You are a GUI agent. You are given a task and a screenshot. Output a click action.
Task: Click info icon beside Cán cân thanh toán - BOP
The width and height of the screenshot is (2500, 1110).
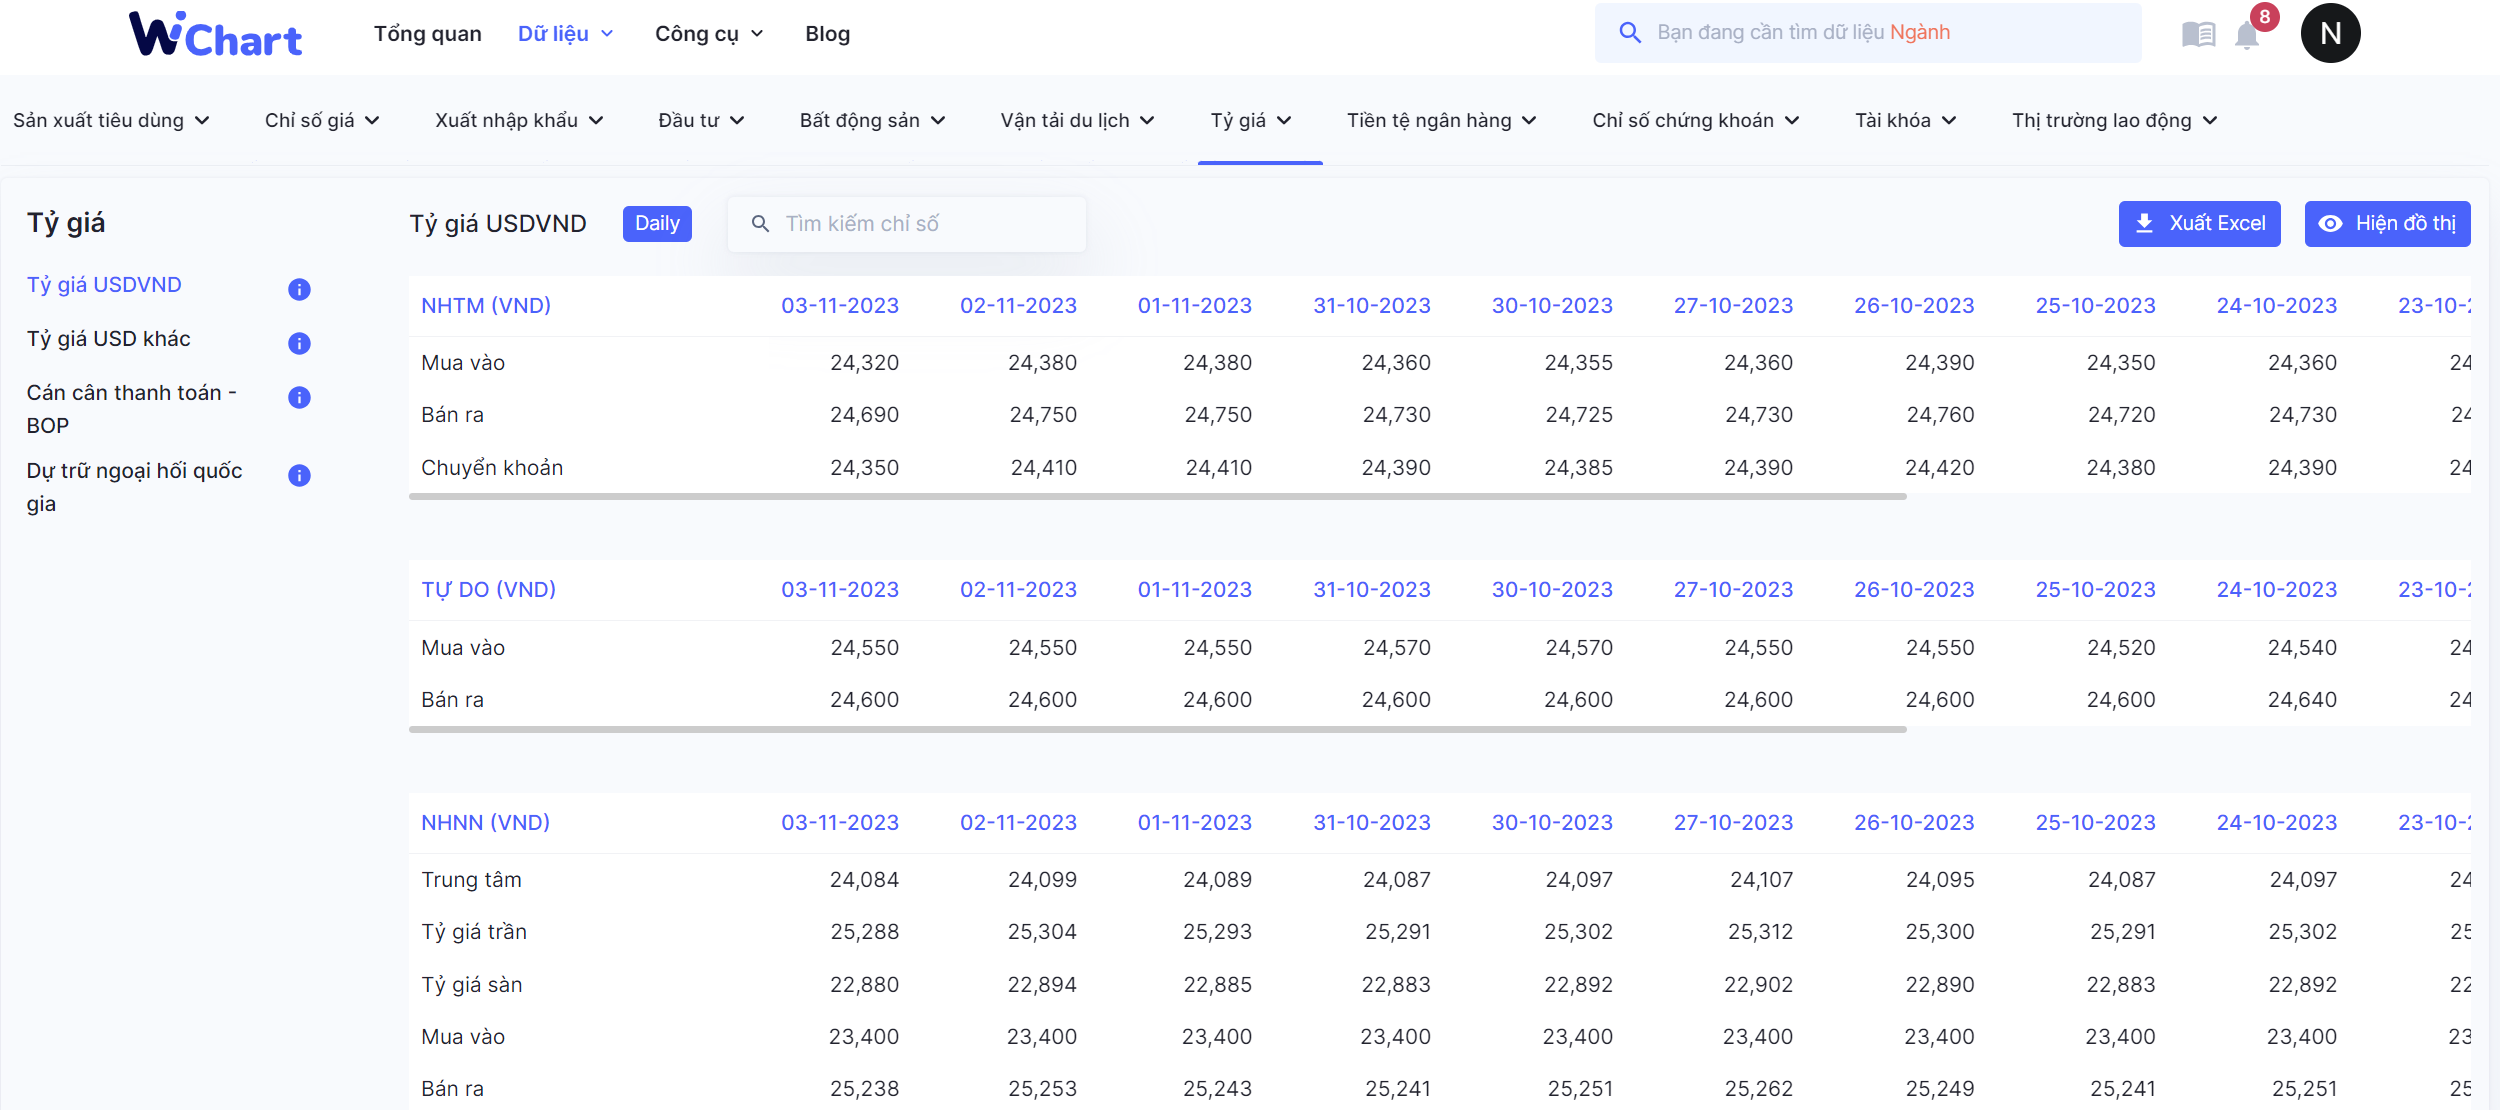coord(299,397)
